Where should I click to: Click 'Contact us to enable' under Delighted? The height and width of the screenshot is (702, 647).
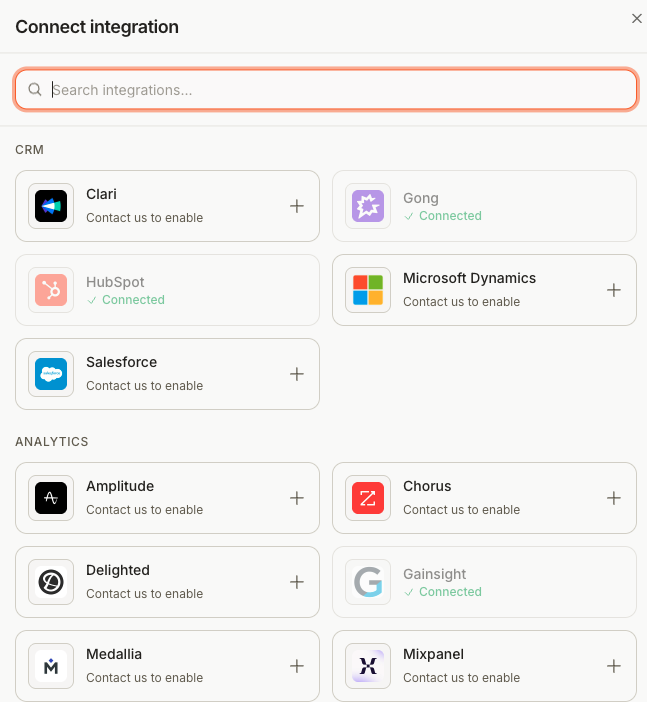tap(145, 594)
